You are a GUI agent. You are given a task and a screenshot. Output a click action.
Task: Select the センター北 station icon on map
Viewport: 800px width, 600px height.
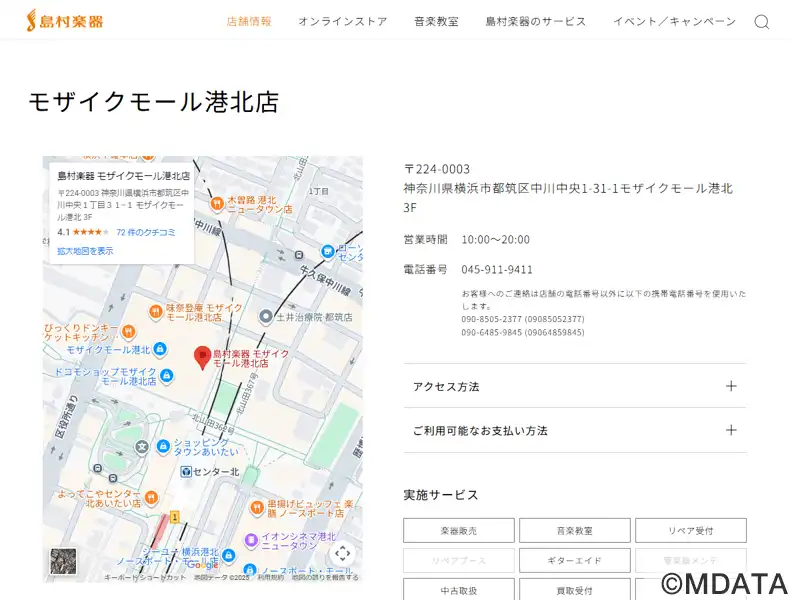186,471
